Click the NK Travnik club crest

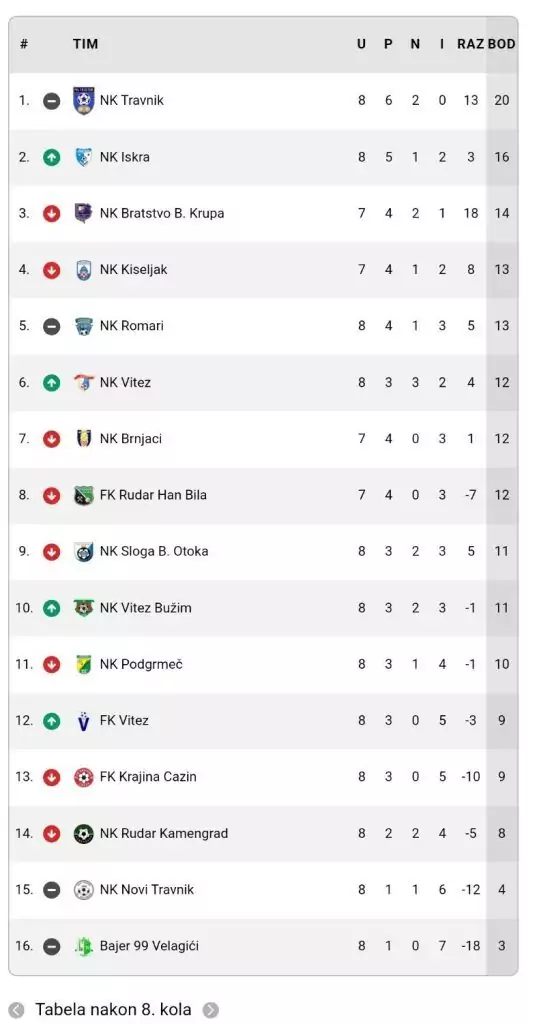84,101
